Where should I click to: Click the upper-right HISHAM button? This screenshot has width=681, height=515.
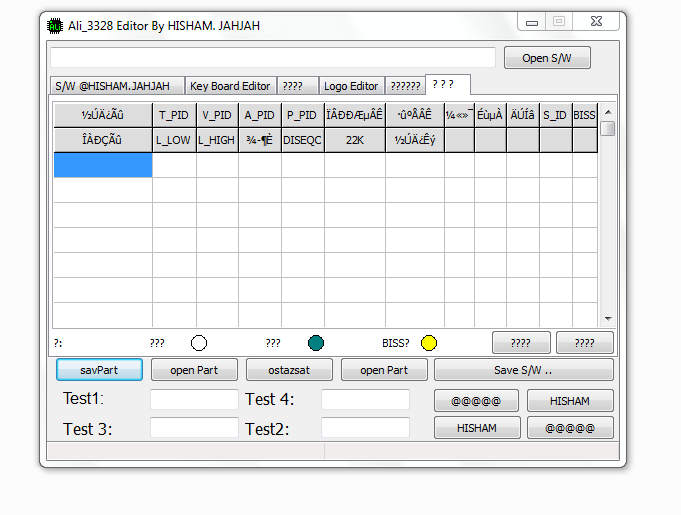570,401
